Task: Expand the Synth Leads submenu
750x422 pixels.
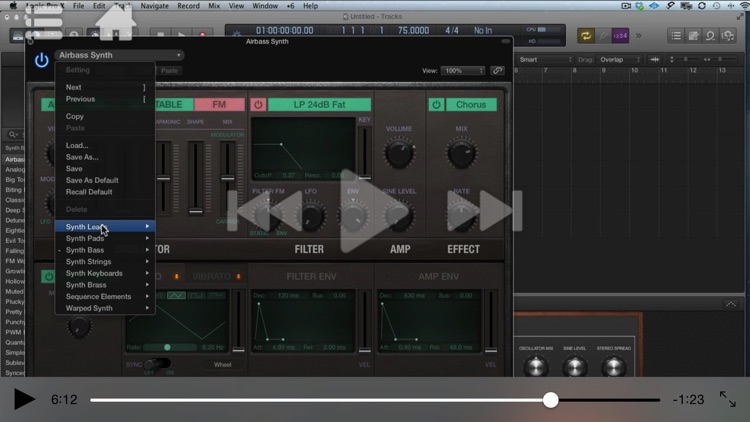Action: coord(105,226)
